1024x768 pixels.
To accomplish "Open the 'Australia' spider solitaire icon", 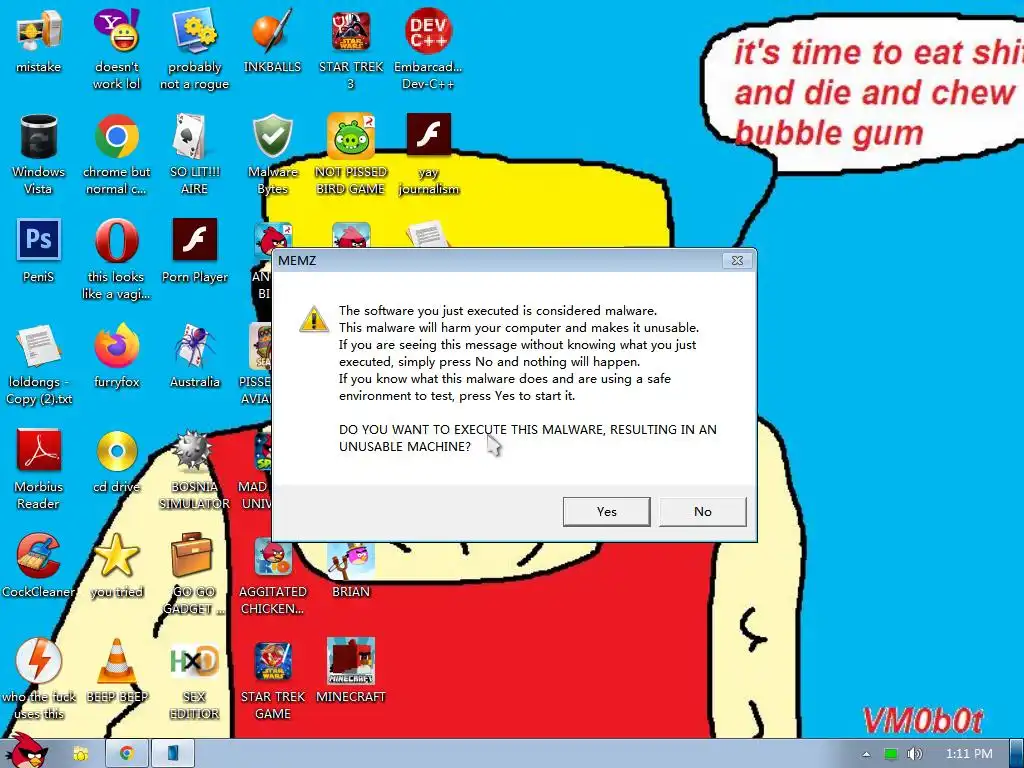I will tap(195, 356).
